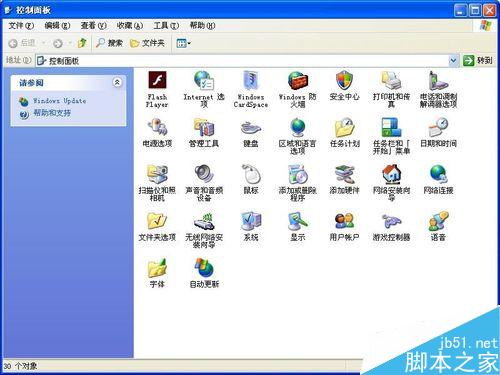Open 安全中心 shield icon
Viewport: 500px width, 375px height.
[x=344, y=81]
